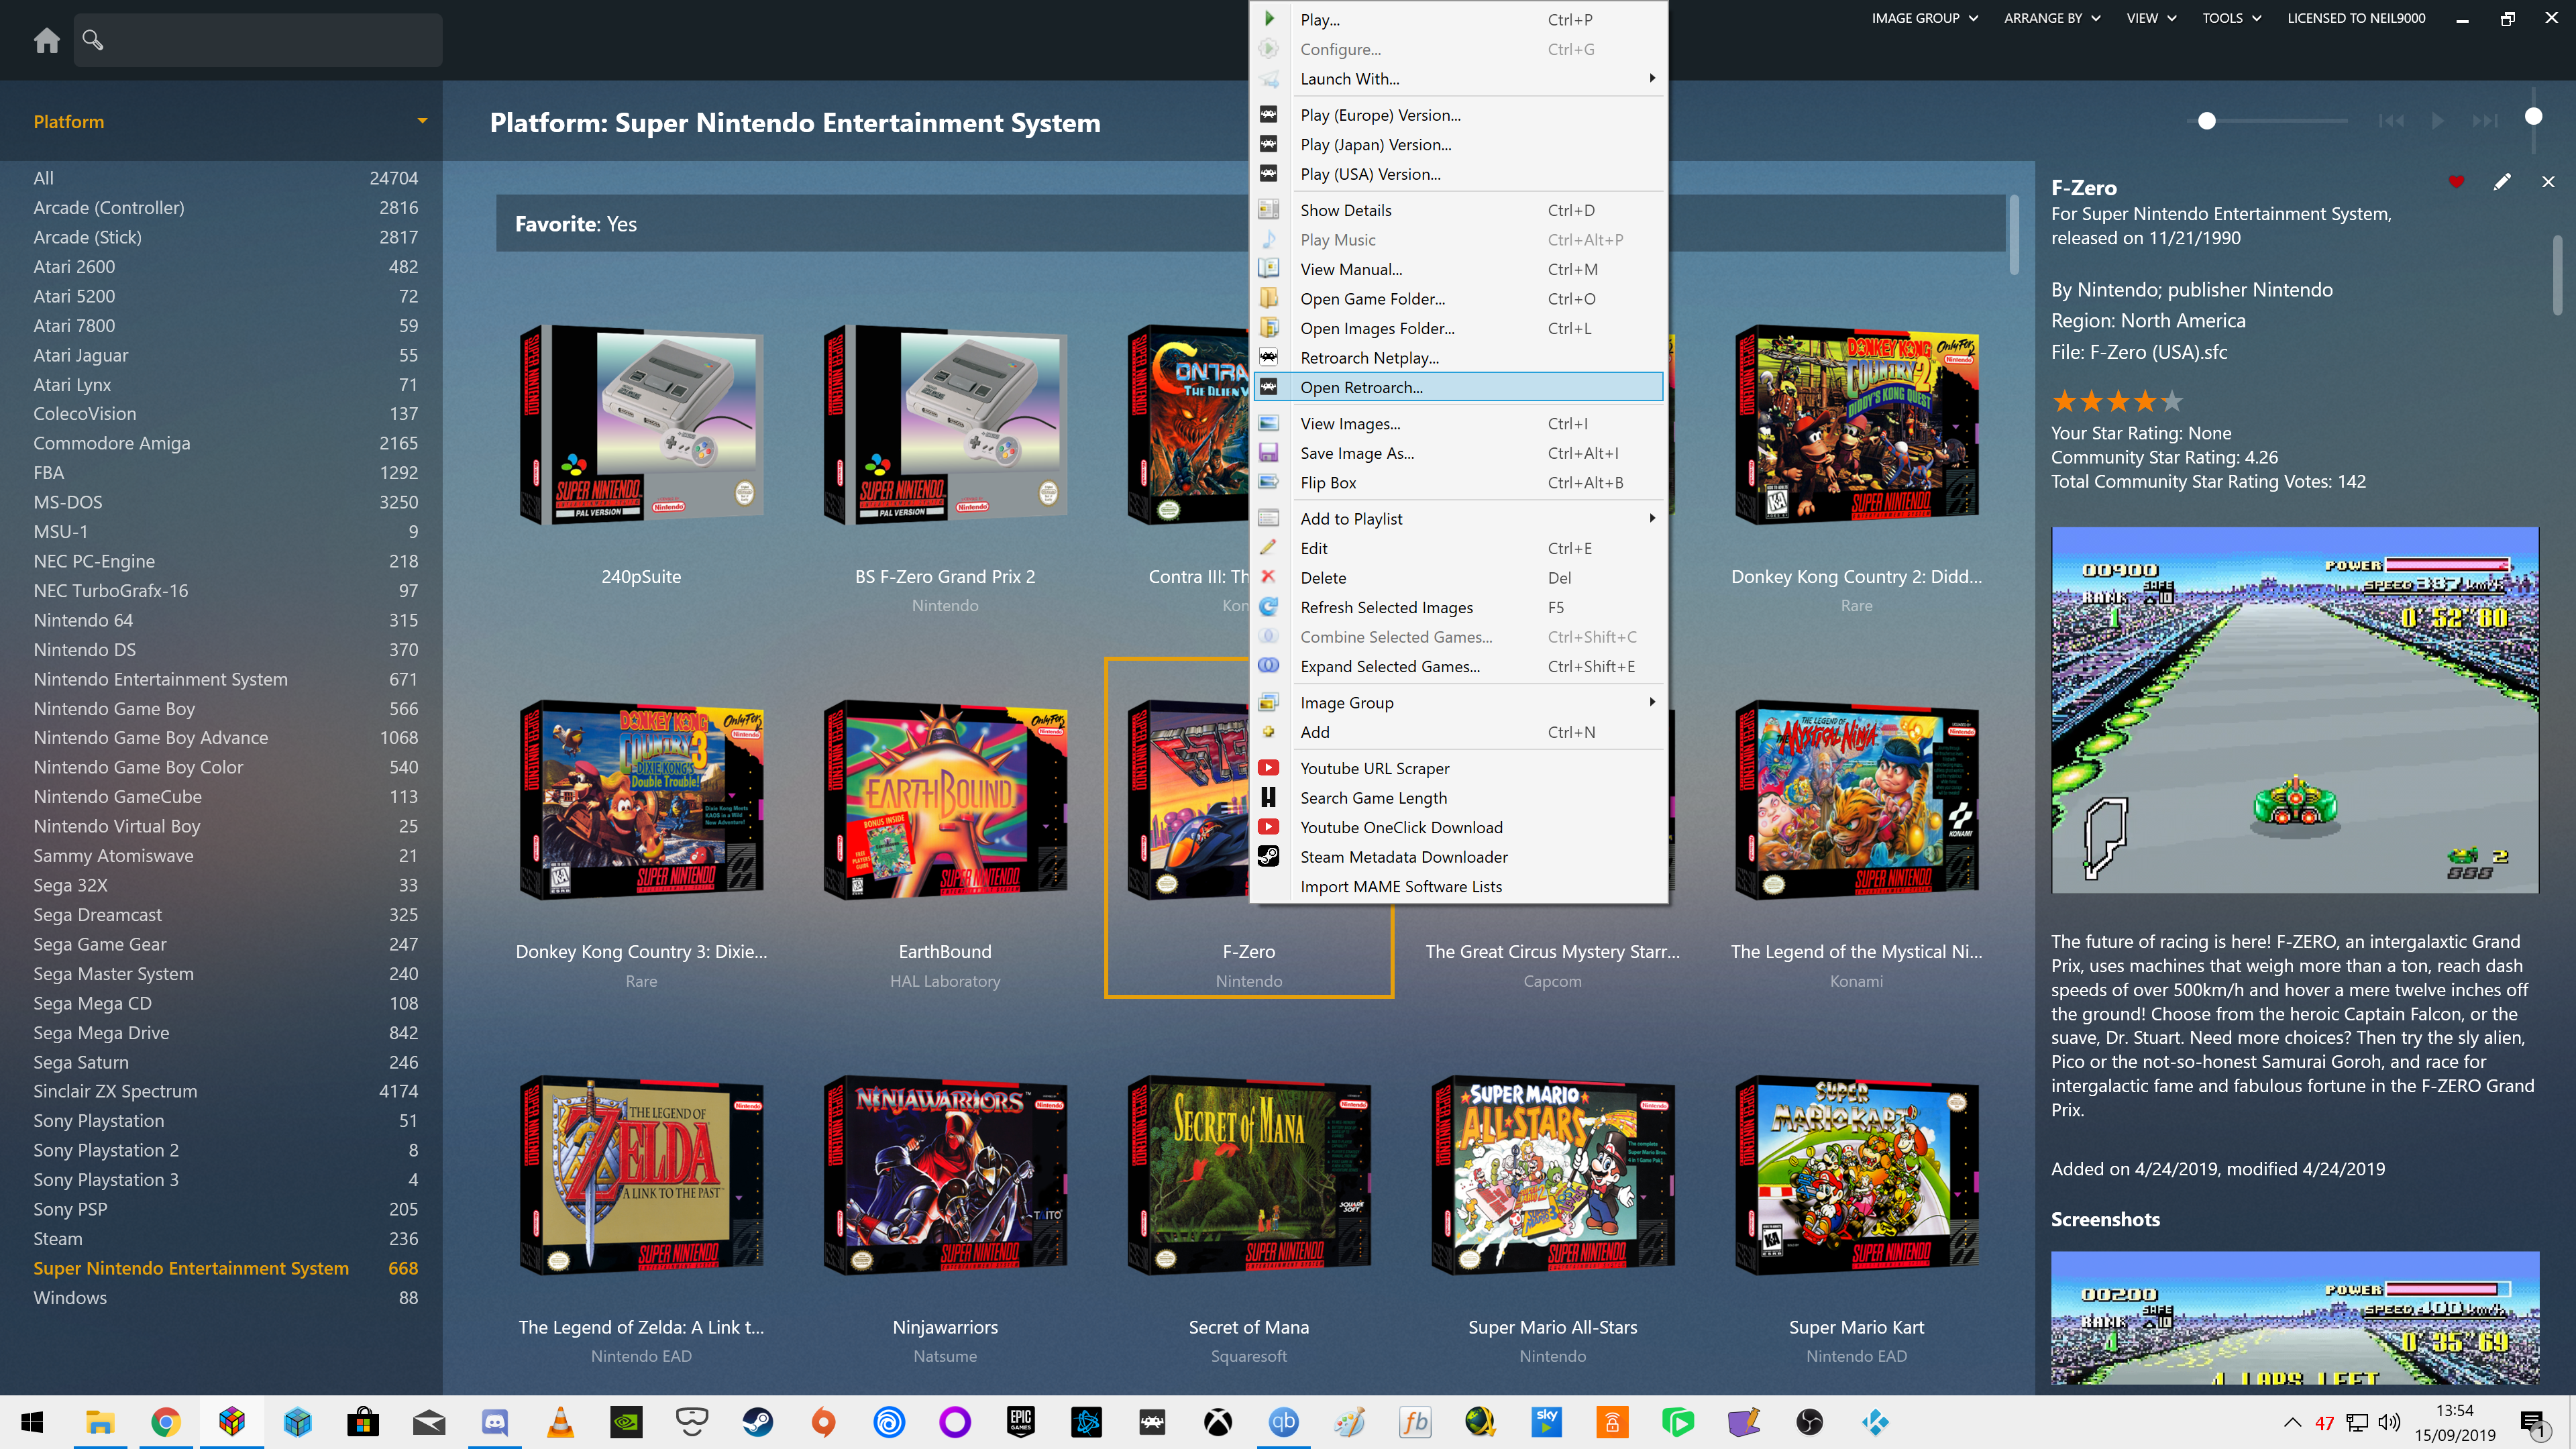
Task: Select Nintendo 64 platform in sidebar
Action: 225,620
